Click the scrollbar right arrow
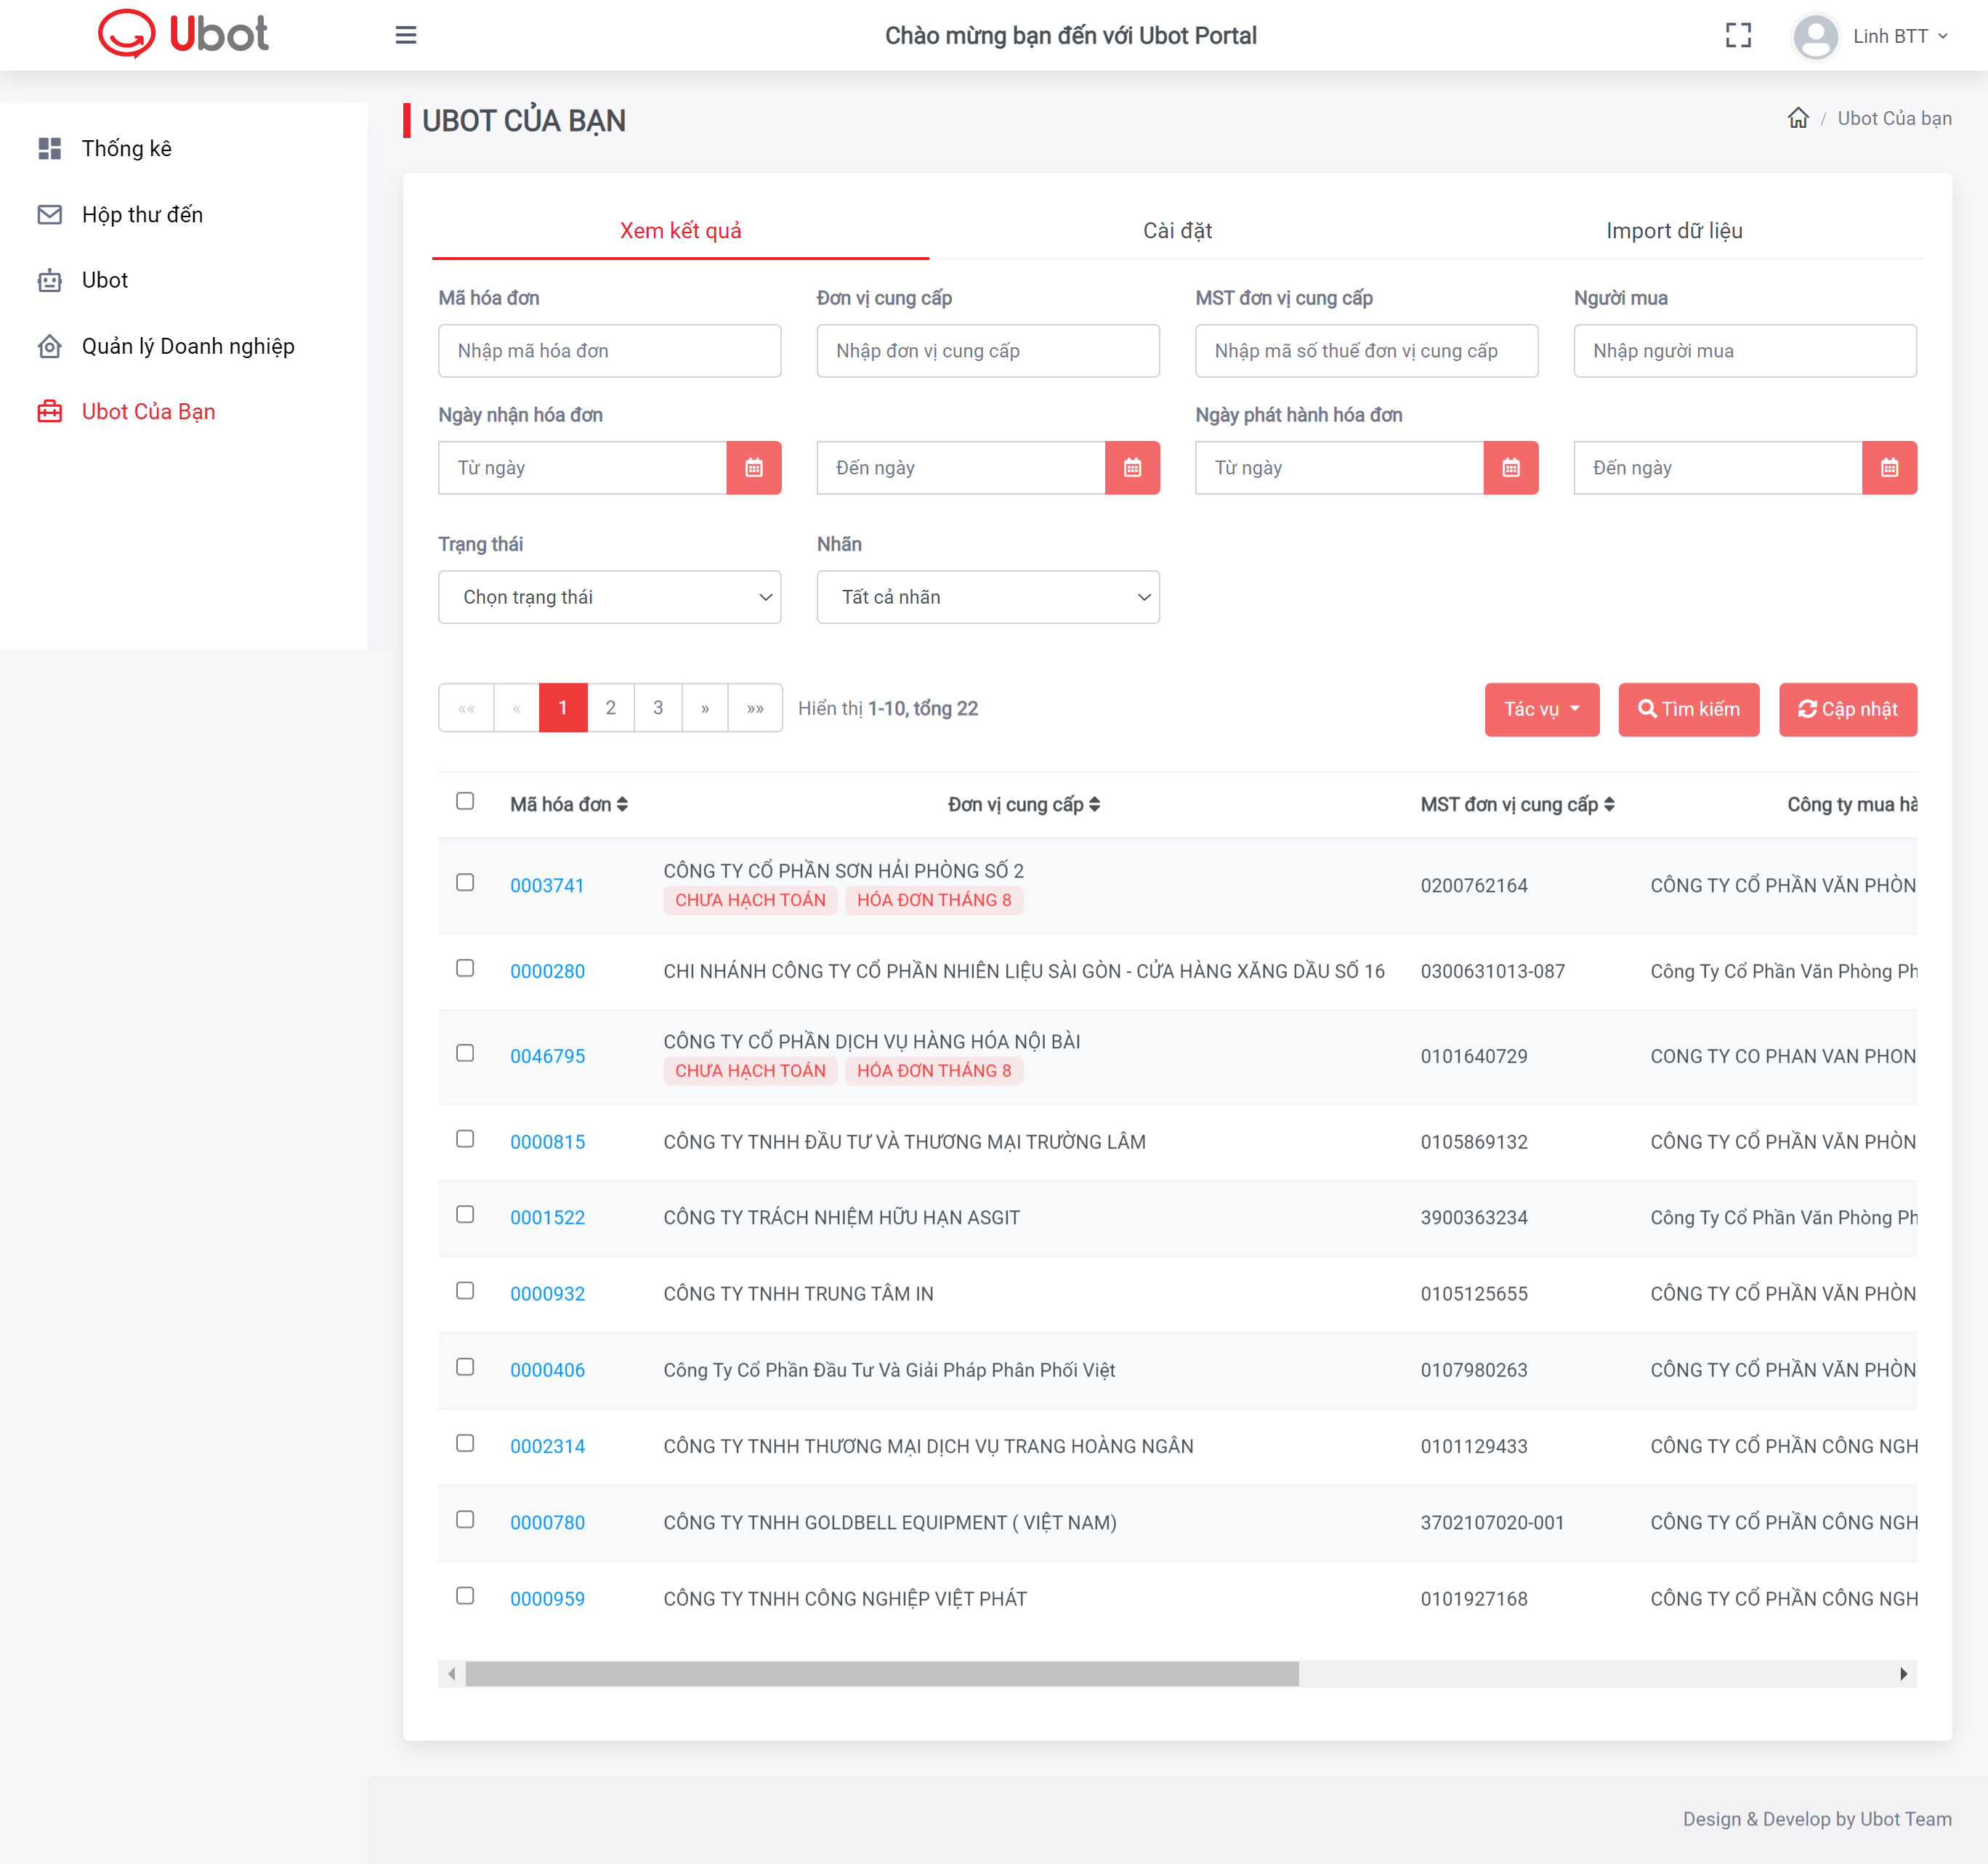 [x=1903, y=1674]
